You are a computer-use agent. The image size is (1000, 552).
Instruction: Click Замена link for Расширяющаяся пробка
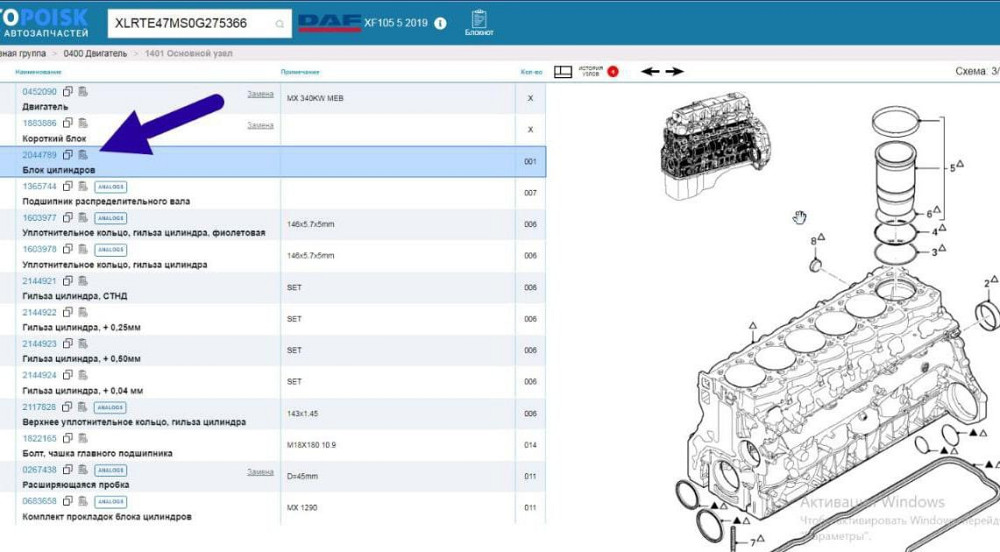[260, 471]
